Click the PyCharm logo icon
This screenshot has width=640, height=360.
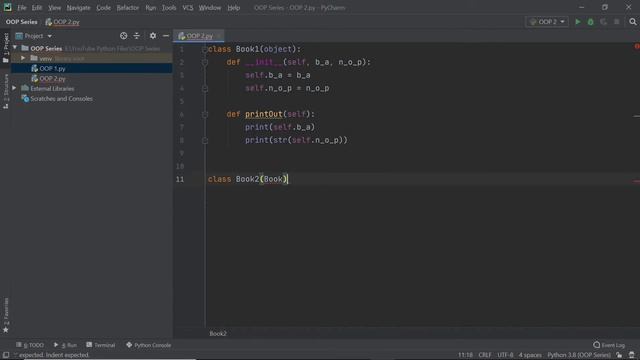click(7, 7)
